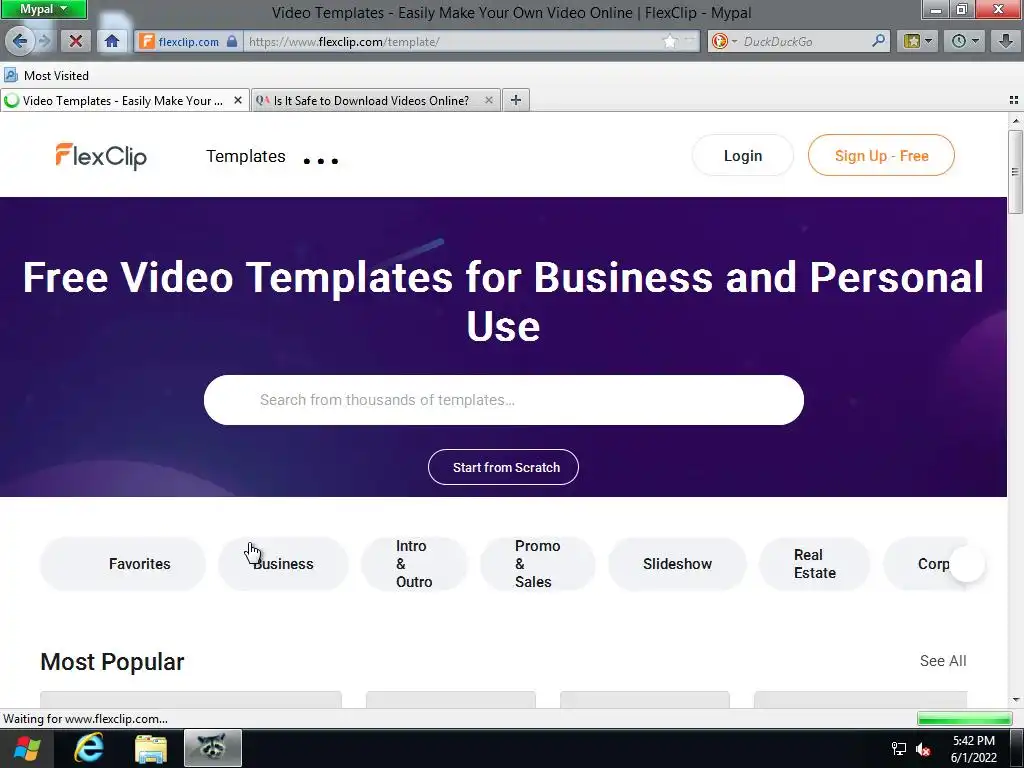The width and height of the screenshot is (1024, 768).
Task: Launch Internet Explorer from taskbar
Action: [x=89, y=748]
